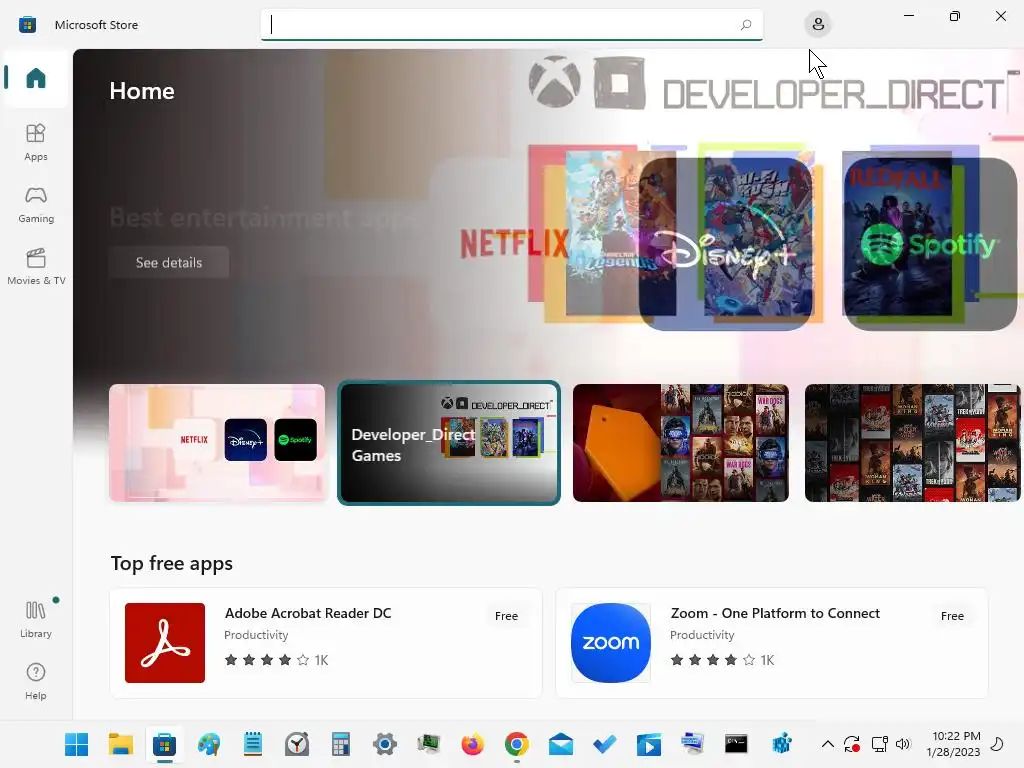The image size is (1024, 768).
Task: Open File Explorer from taskbar
Action: [121, 744]
